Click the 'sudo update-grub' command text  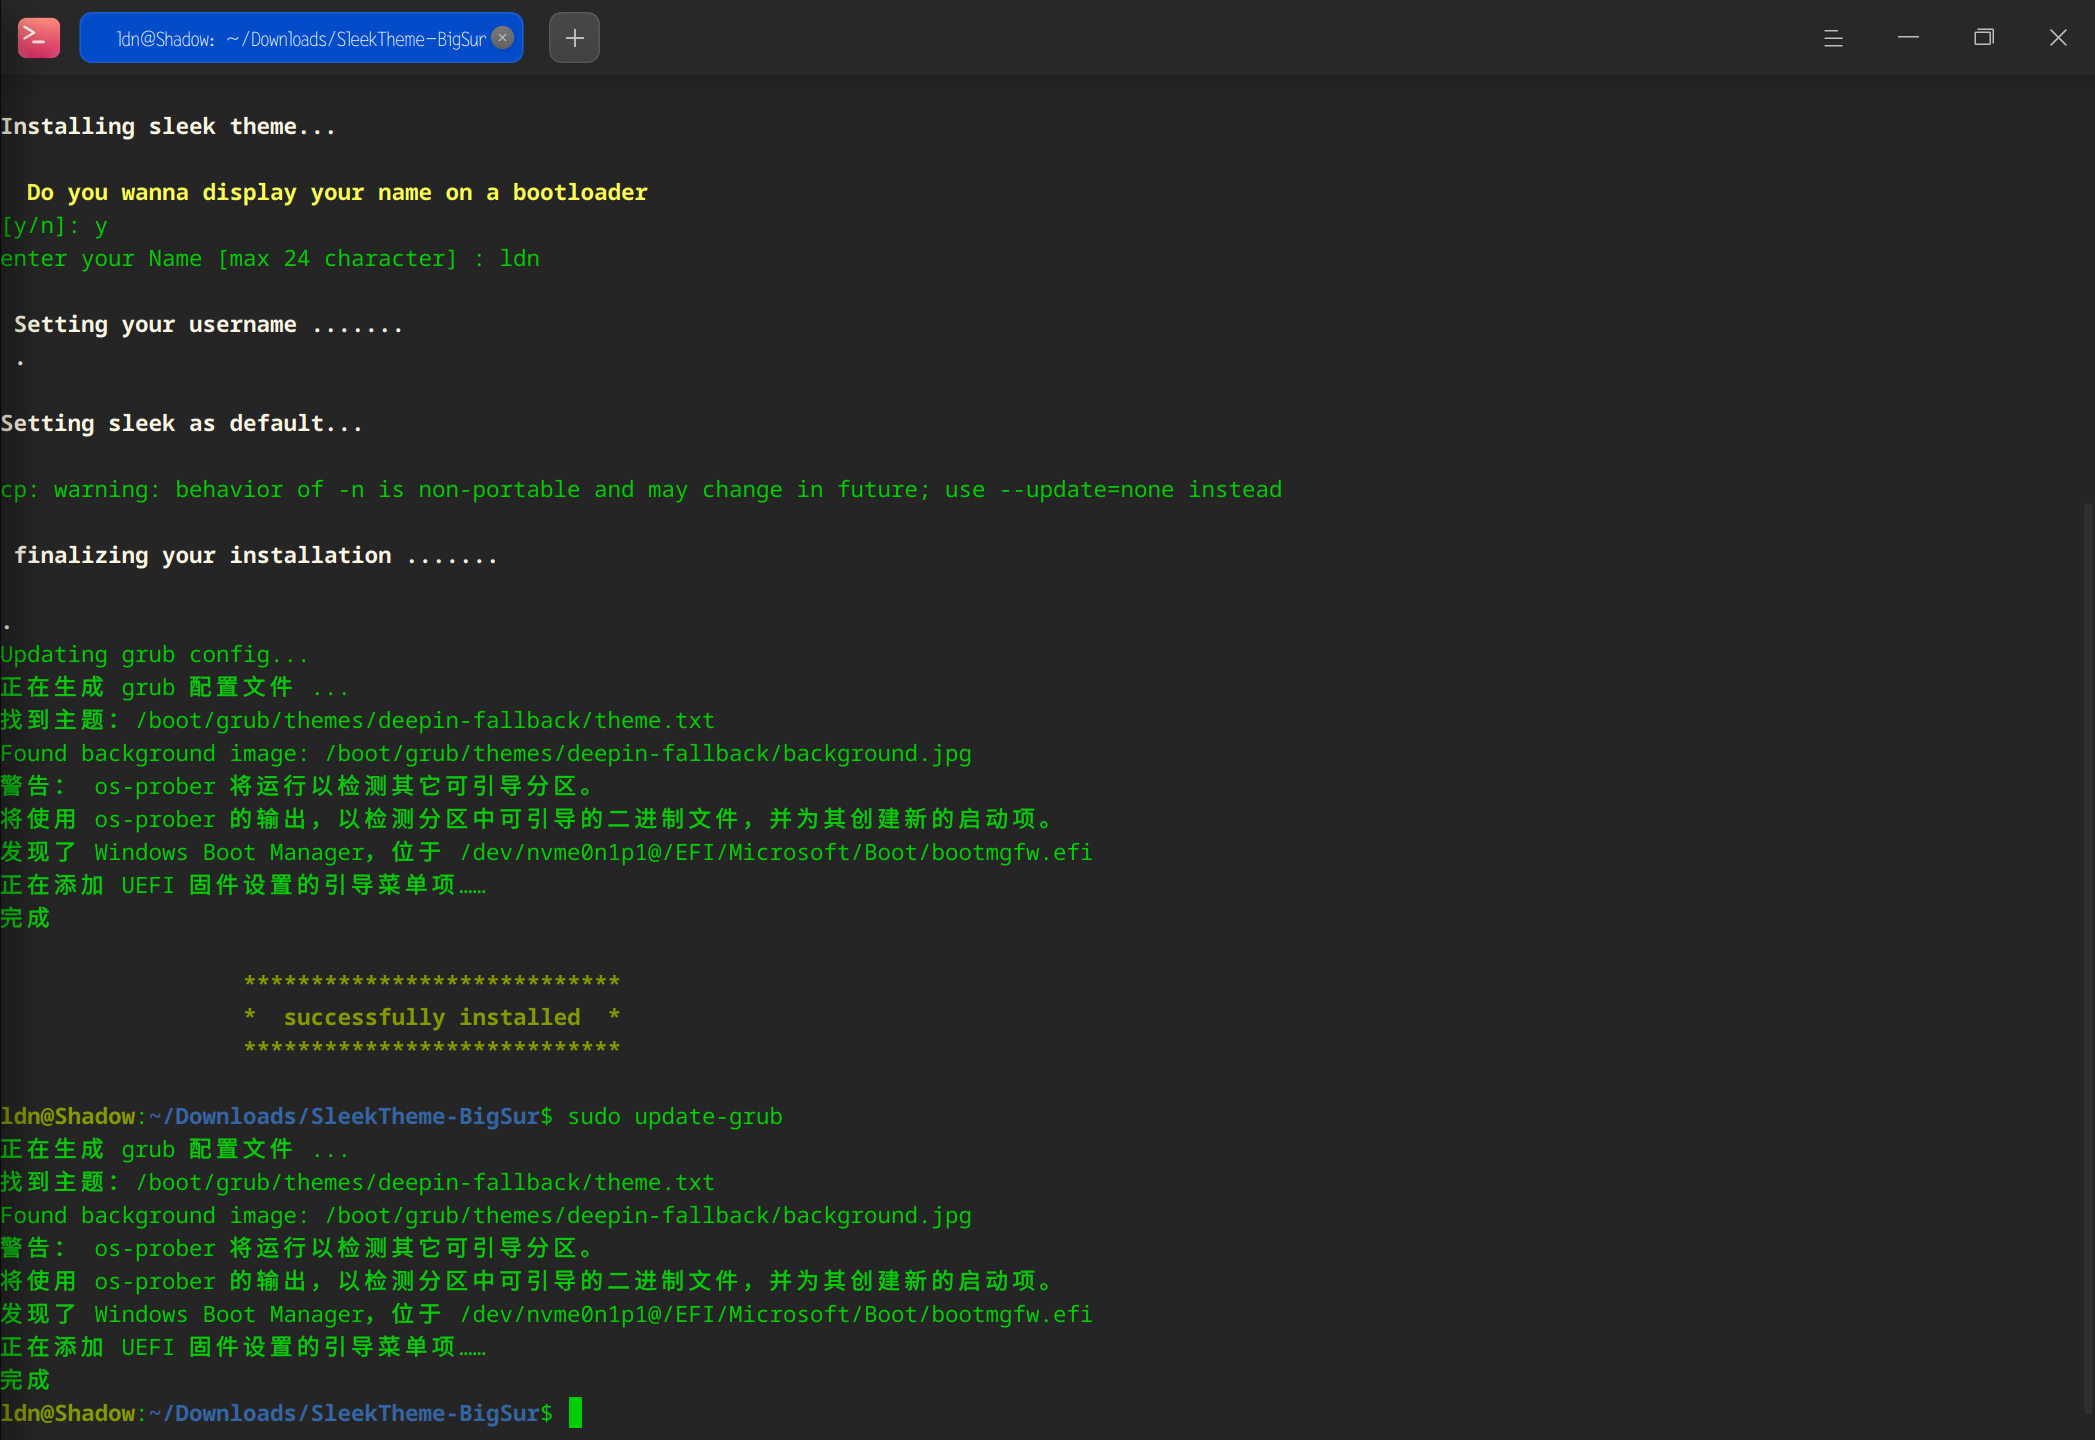point(675,1116)
